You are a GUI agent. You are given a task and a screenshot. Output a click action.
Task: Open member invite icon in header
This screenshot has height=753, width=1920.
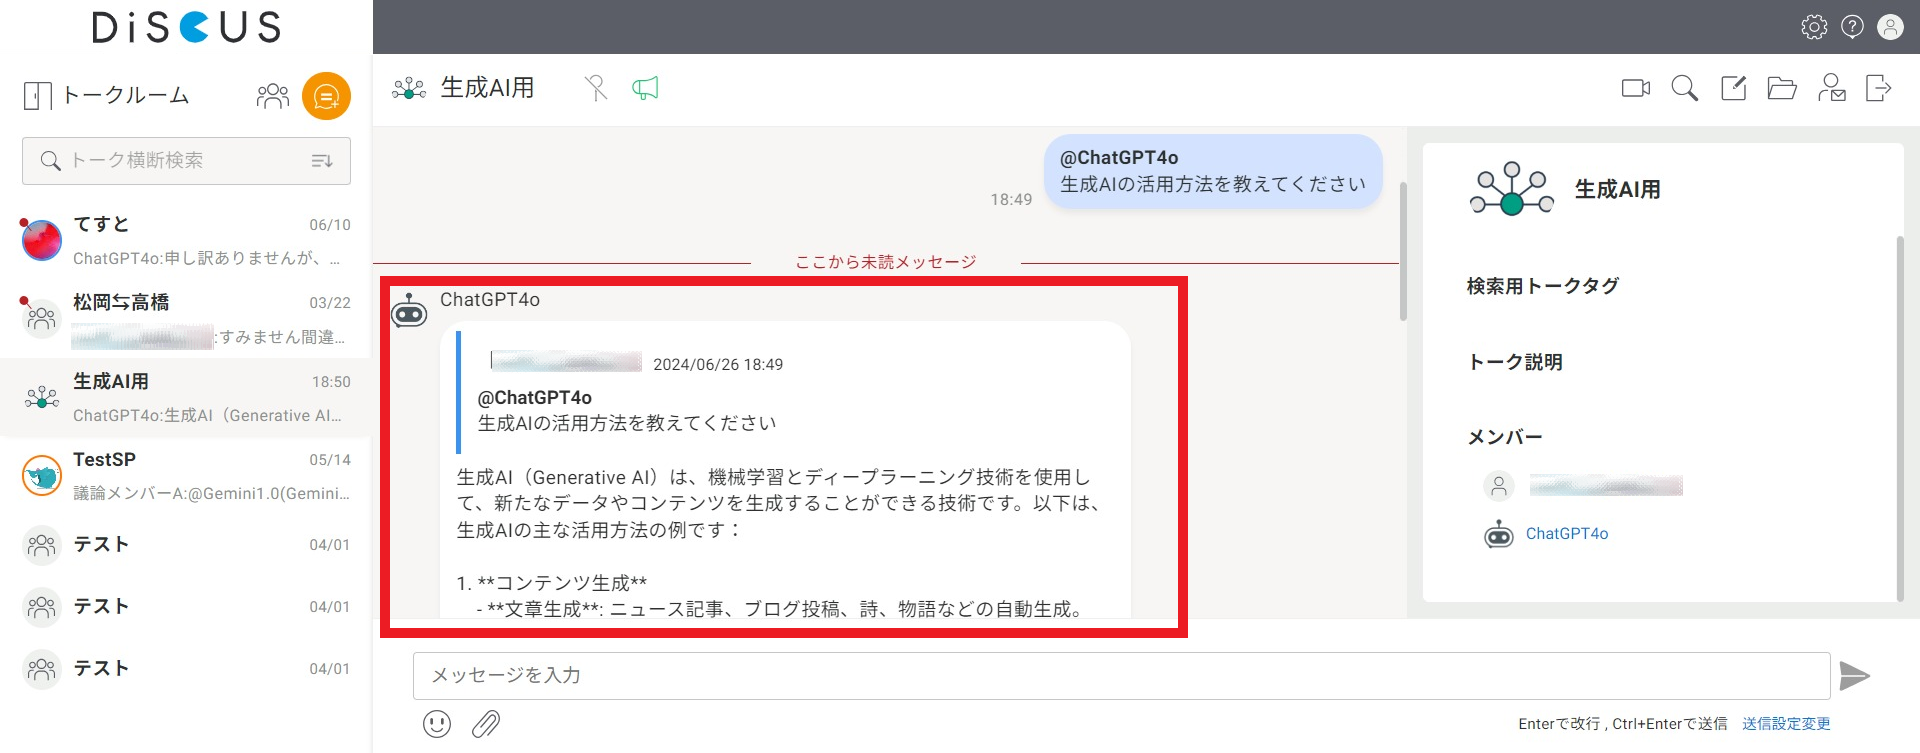(x=1831, y=88)
